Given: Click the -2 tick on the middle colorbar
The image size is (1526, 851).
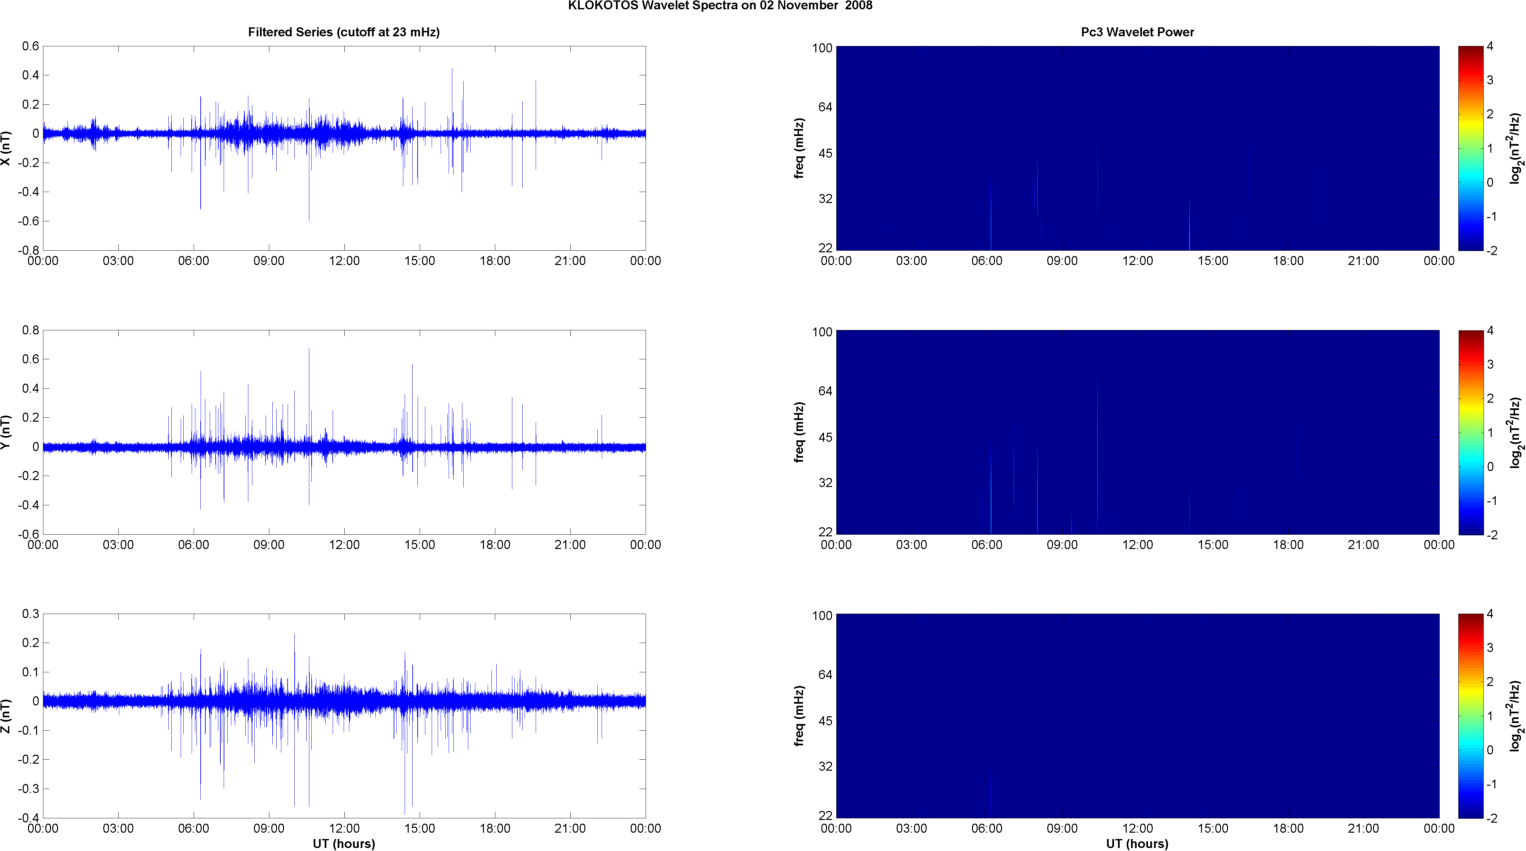Looking at the screenshot, I should click(1492, 535).
